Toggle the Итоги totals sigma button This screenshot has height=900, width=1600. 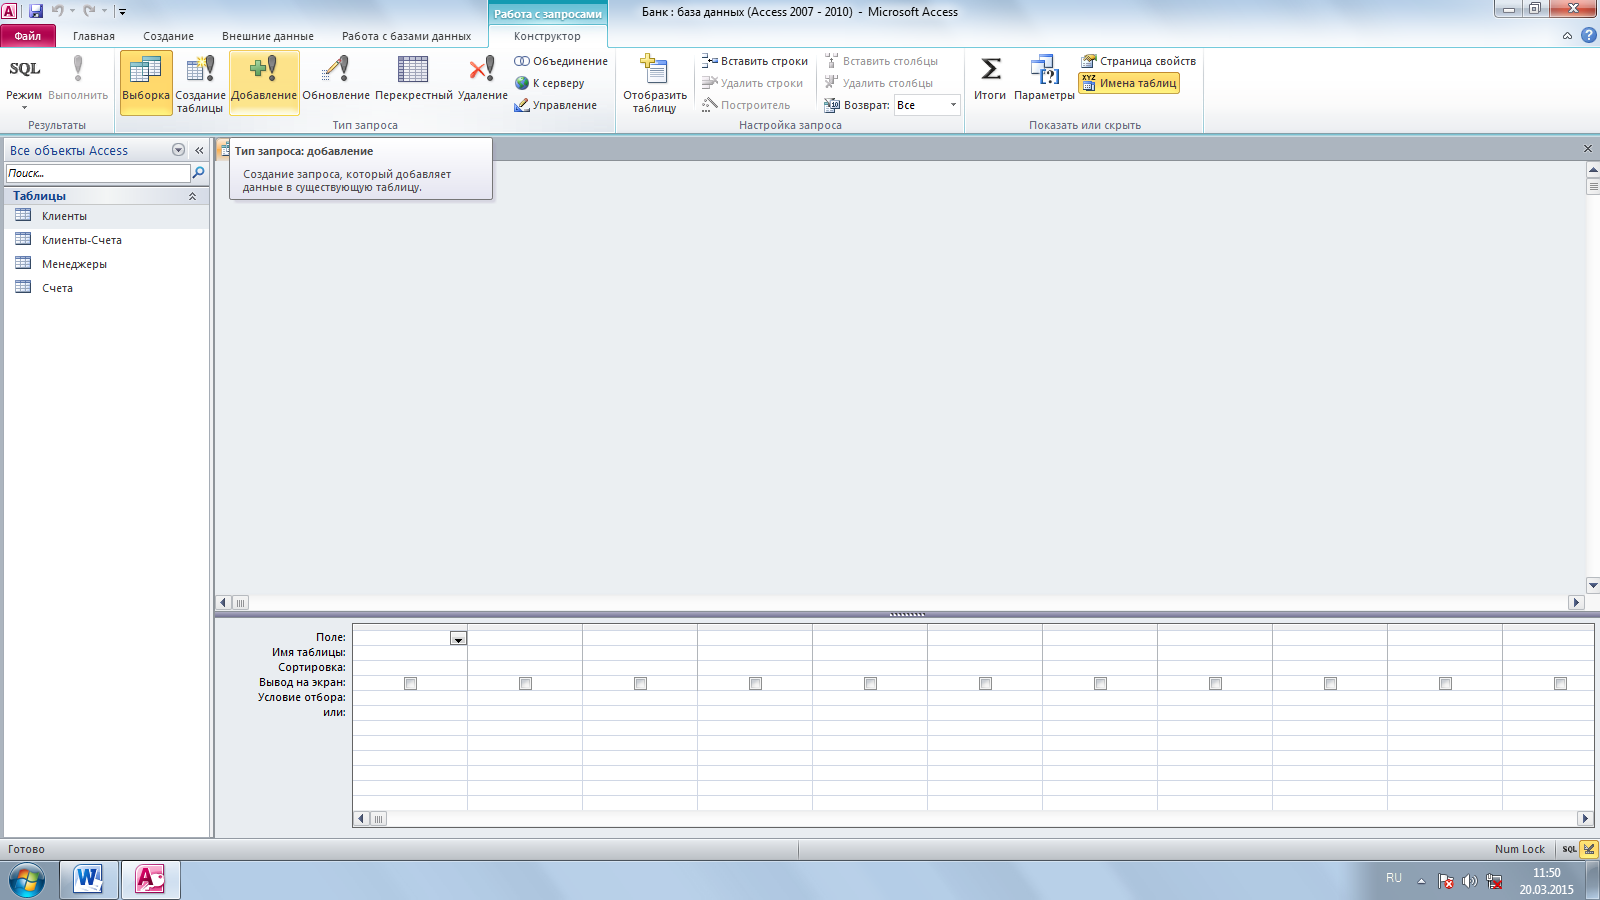(x=990, y=78)
